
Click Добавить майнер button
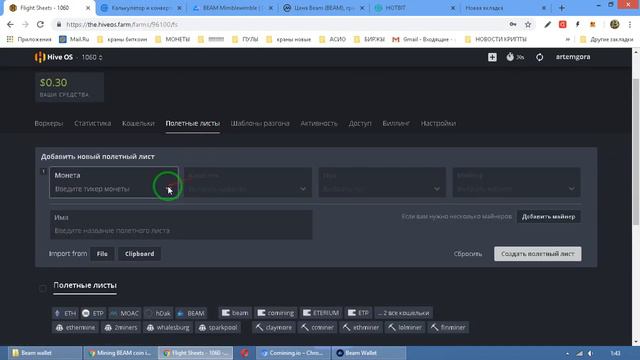click(x=549, y=217)
